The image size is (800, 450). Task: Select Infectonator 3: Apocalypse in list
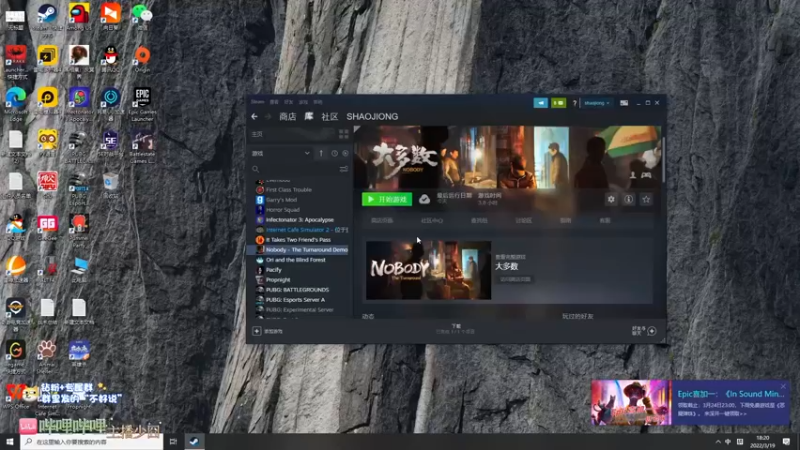click(299, 220)
